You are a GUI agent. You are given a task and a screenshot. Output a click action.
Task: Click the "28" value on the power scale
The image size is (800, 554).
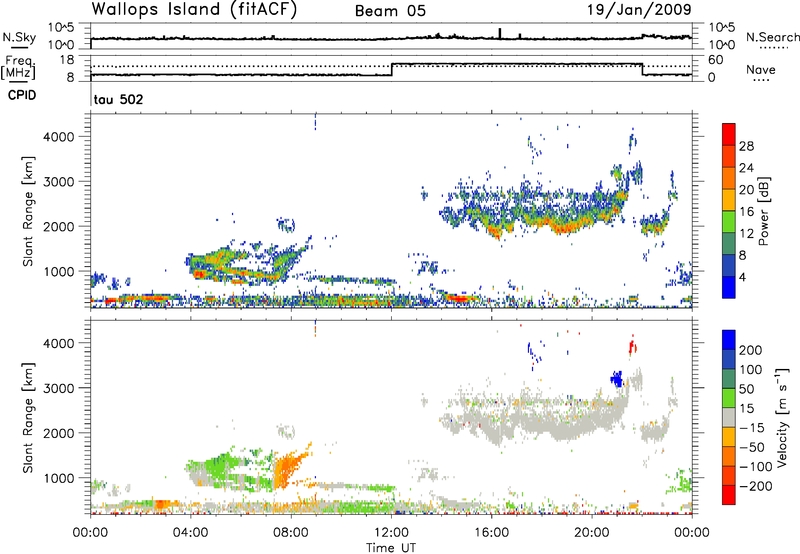[746, 146]
